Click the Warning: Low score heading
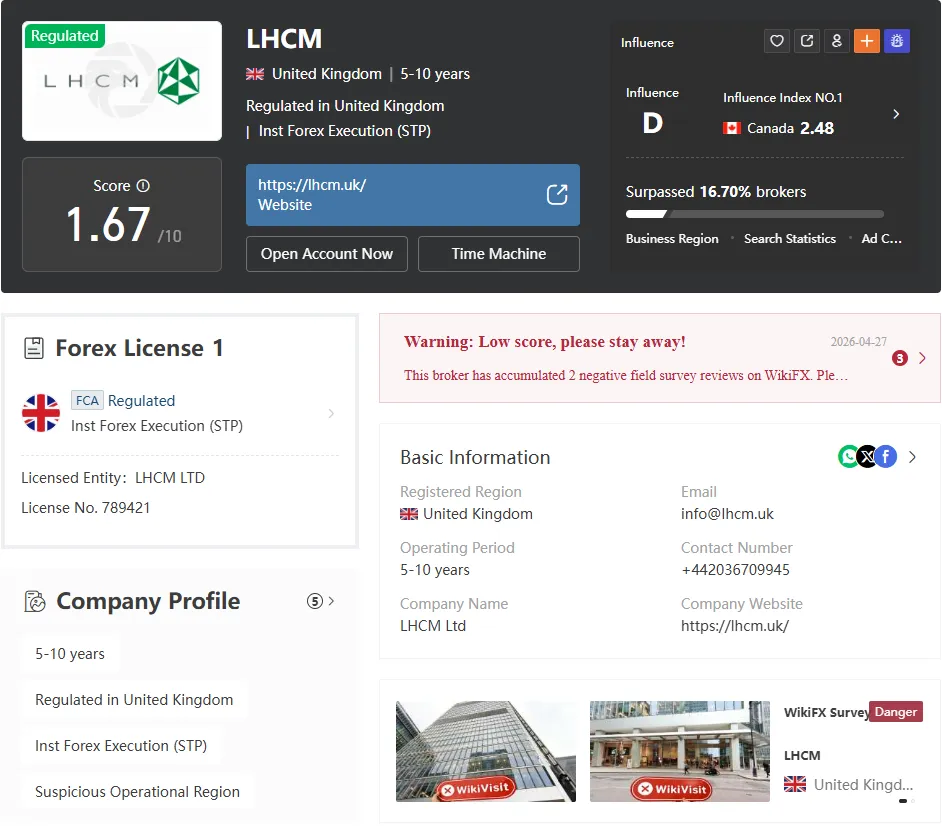The height and width of the screenshot is (826, 942). [x=545, y=342]
